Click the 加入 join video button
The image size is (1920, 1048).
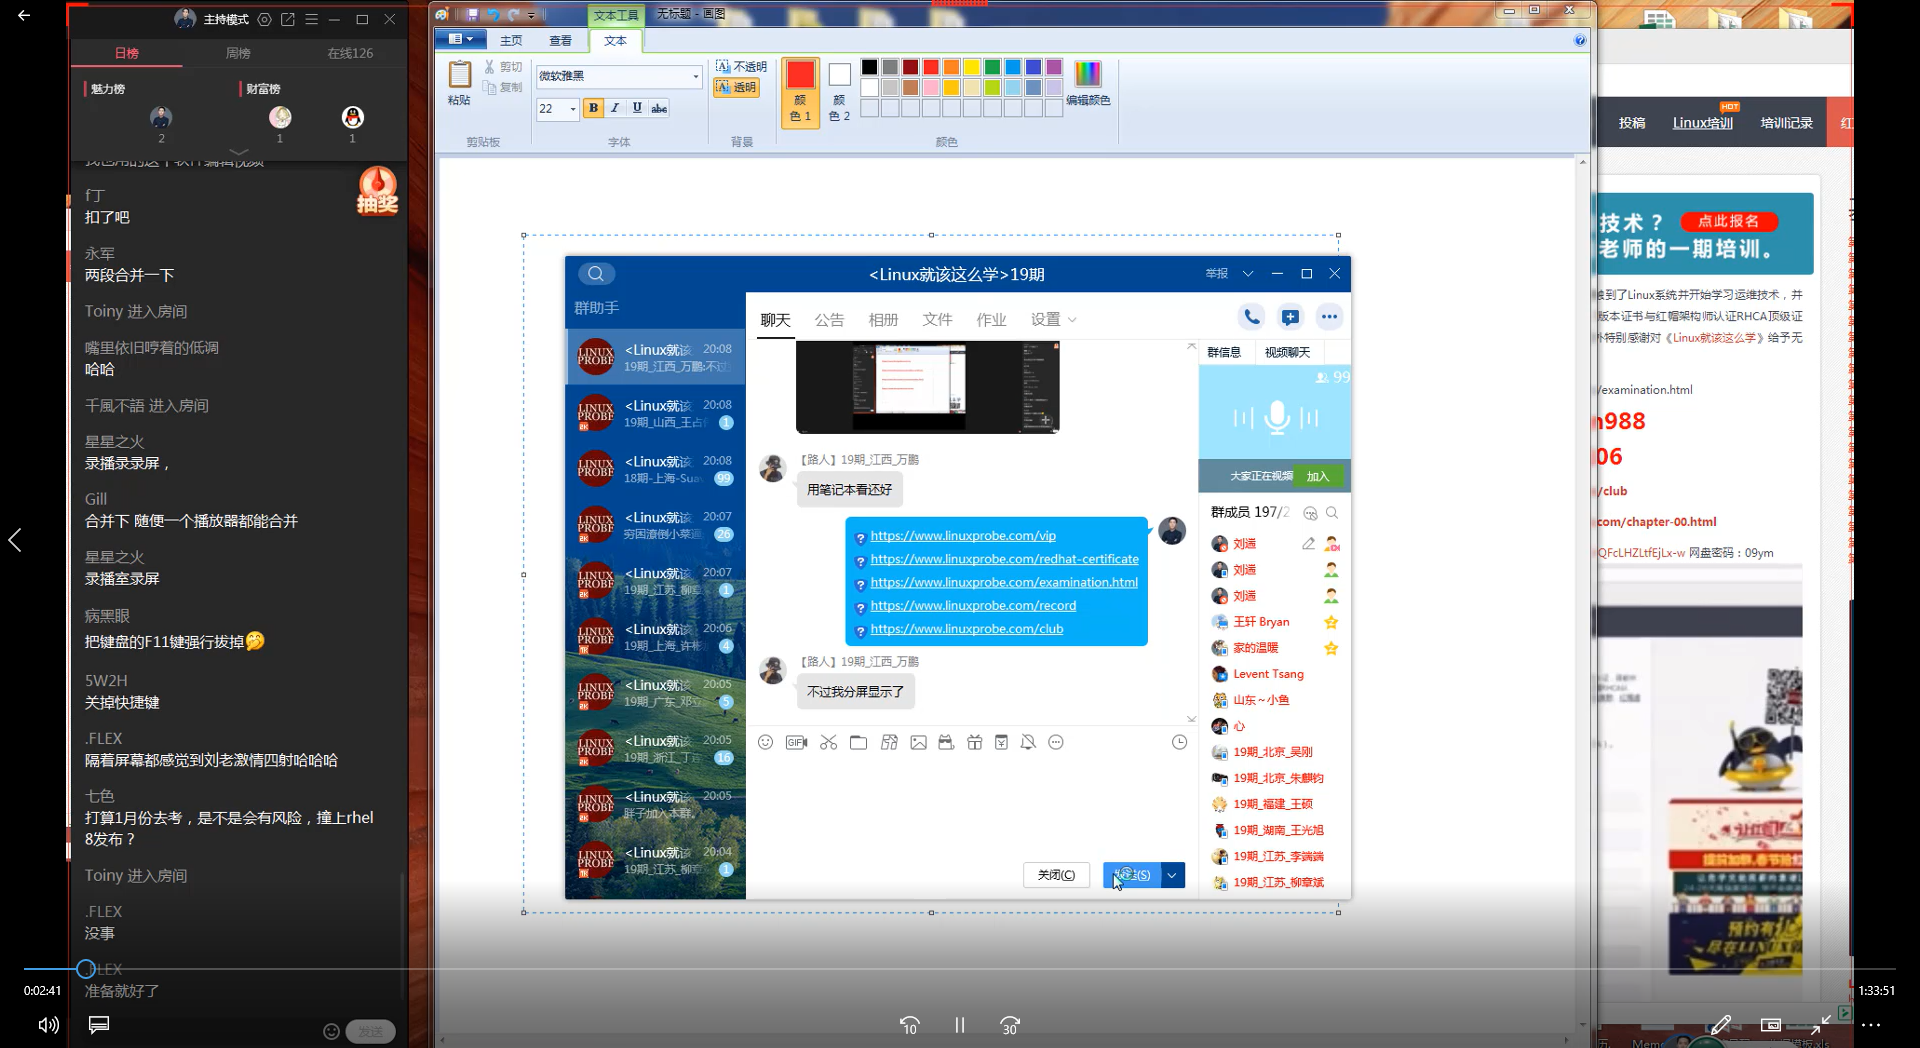pos(1318,476)
